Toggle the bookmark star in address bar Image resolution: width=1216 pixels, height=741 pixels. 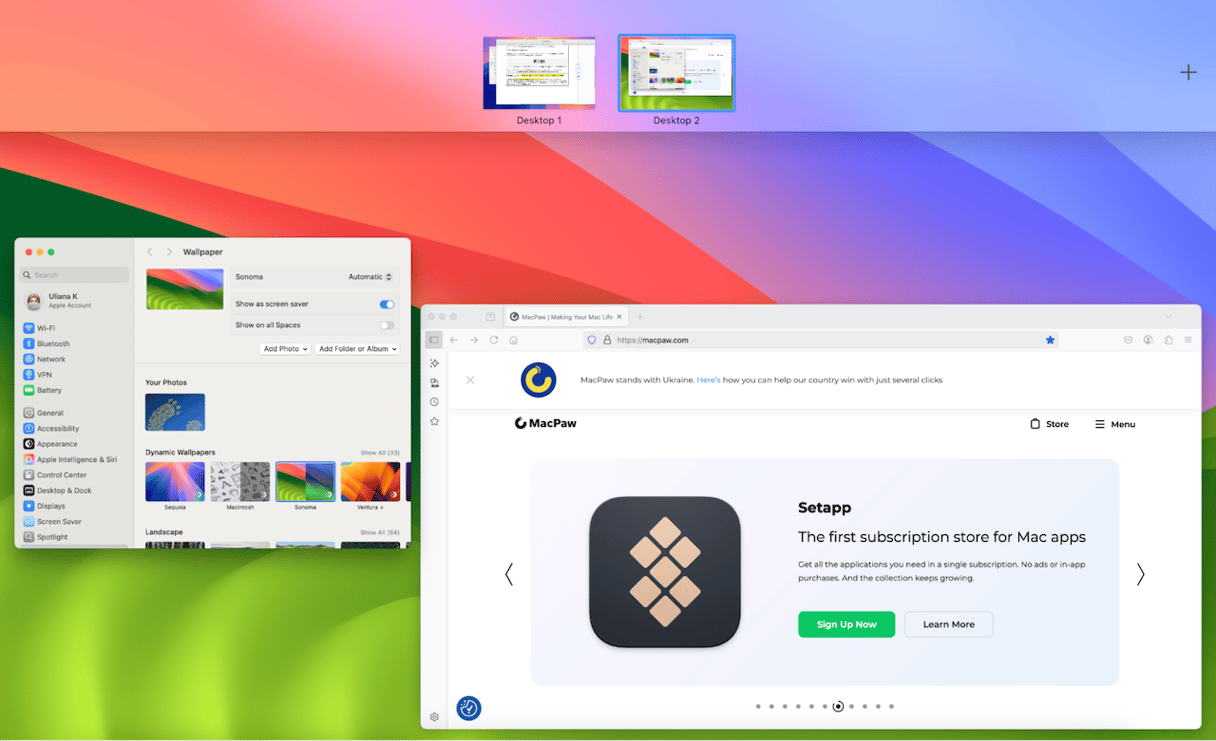tap(1050, 340)
